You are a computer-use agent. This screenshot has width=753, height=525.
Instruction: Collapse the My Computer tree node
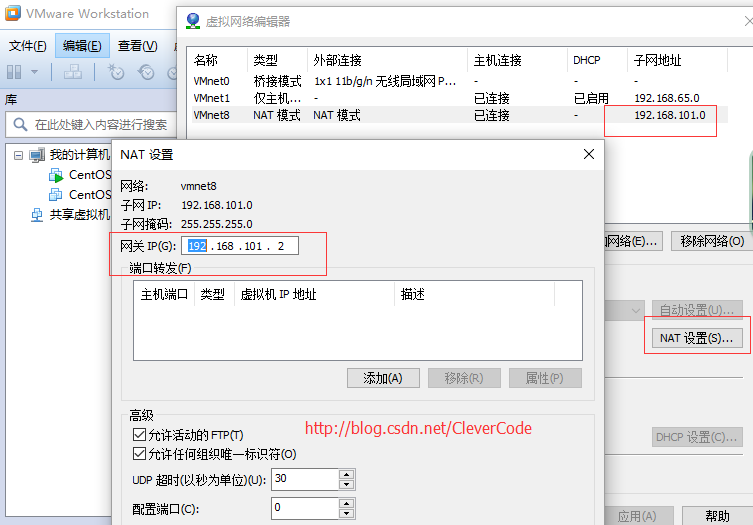tap(18, 155)
